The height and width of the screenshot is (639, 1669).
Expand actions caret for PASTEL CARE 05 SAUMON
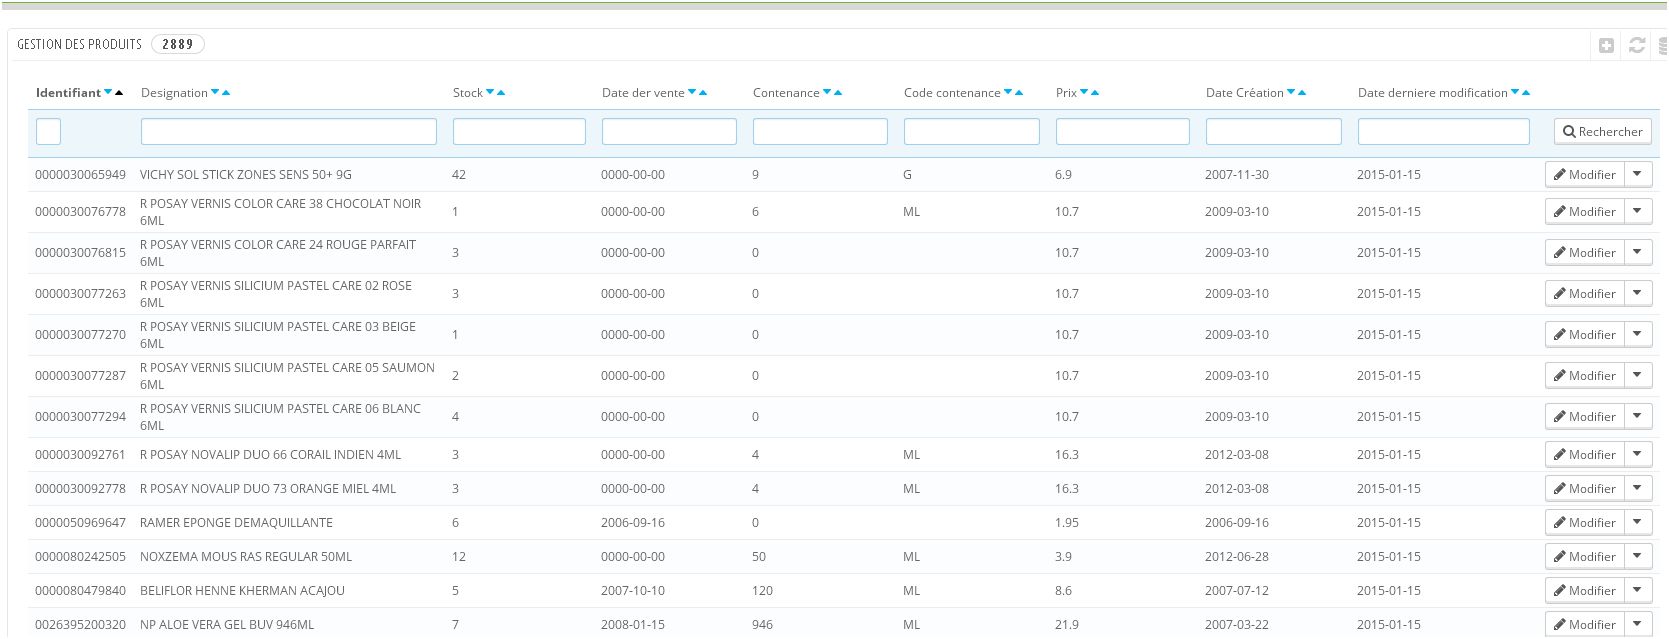1638,375
